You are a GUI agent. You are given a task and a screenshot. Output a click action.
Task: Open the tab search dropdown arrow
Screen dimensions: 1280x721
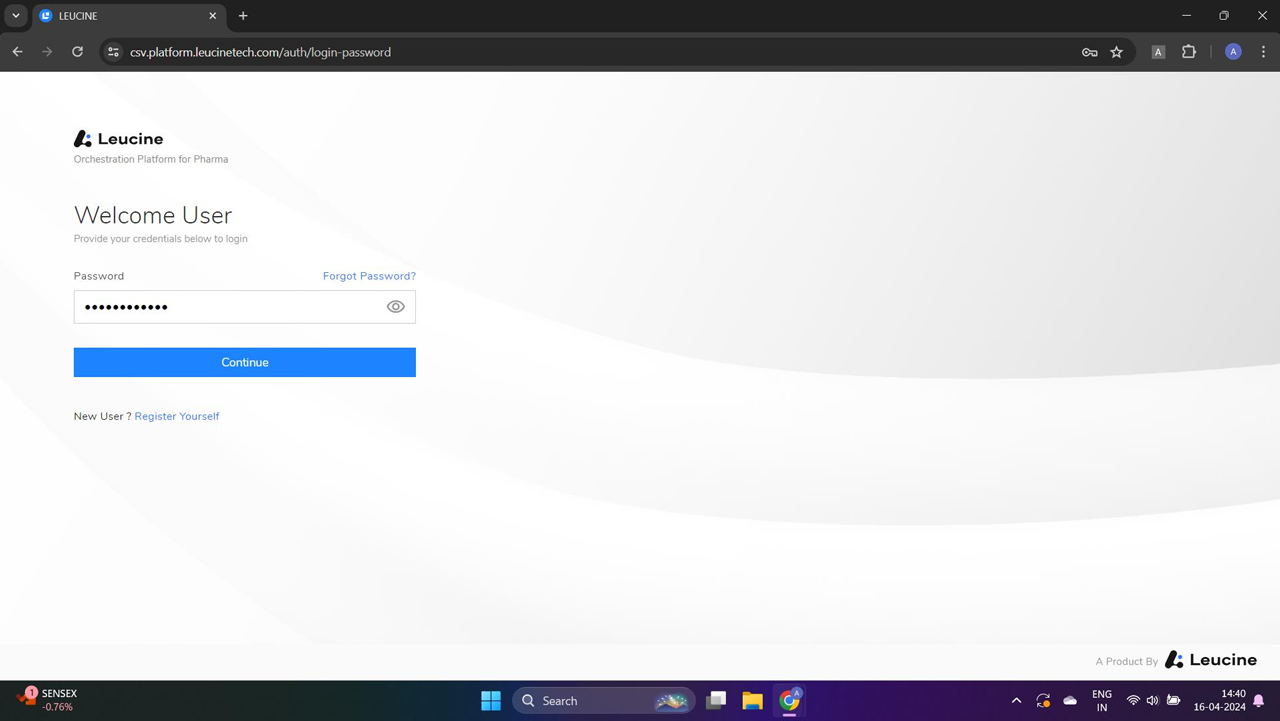pos(16,16)
